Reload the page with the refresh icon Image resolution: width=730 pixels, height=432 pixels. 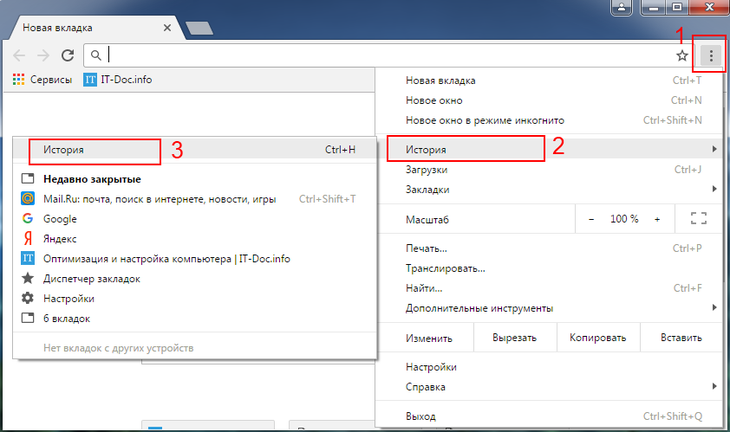68,55
